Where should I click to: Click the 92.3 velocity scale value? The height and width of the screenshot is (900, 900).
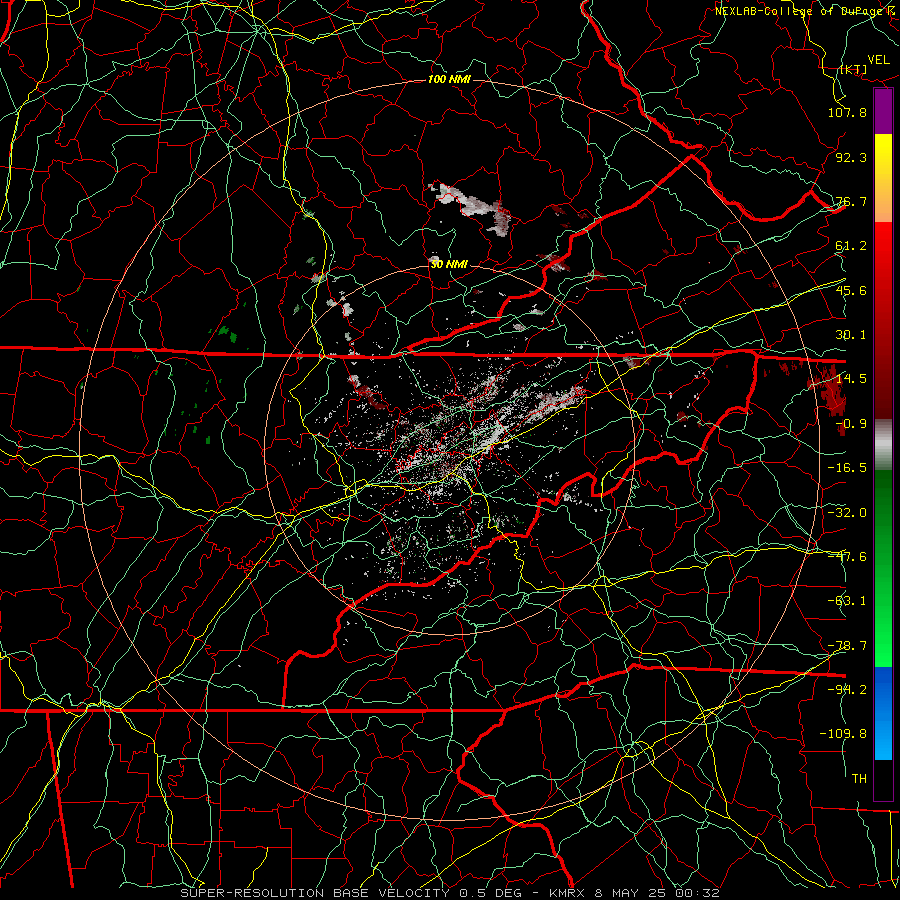point(851,157)
